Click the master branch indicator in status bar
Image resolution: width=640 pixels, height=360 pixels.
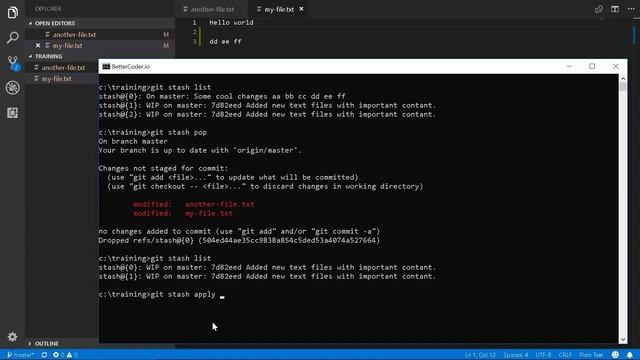click(20, 355)
